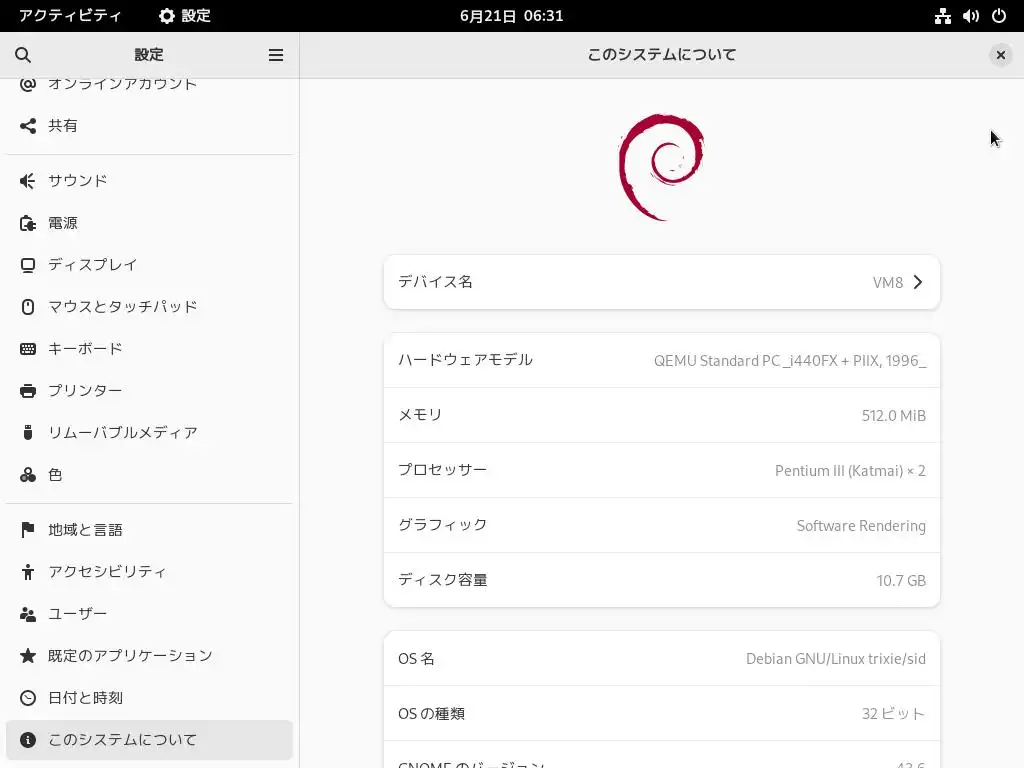The image size is (1024, 768).
Task: Open the デバイス名 row to rename device
Action: (x=662, y=282)
